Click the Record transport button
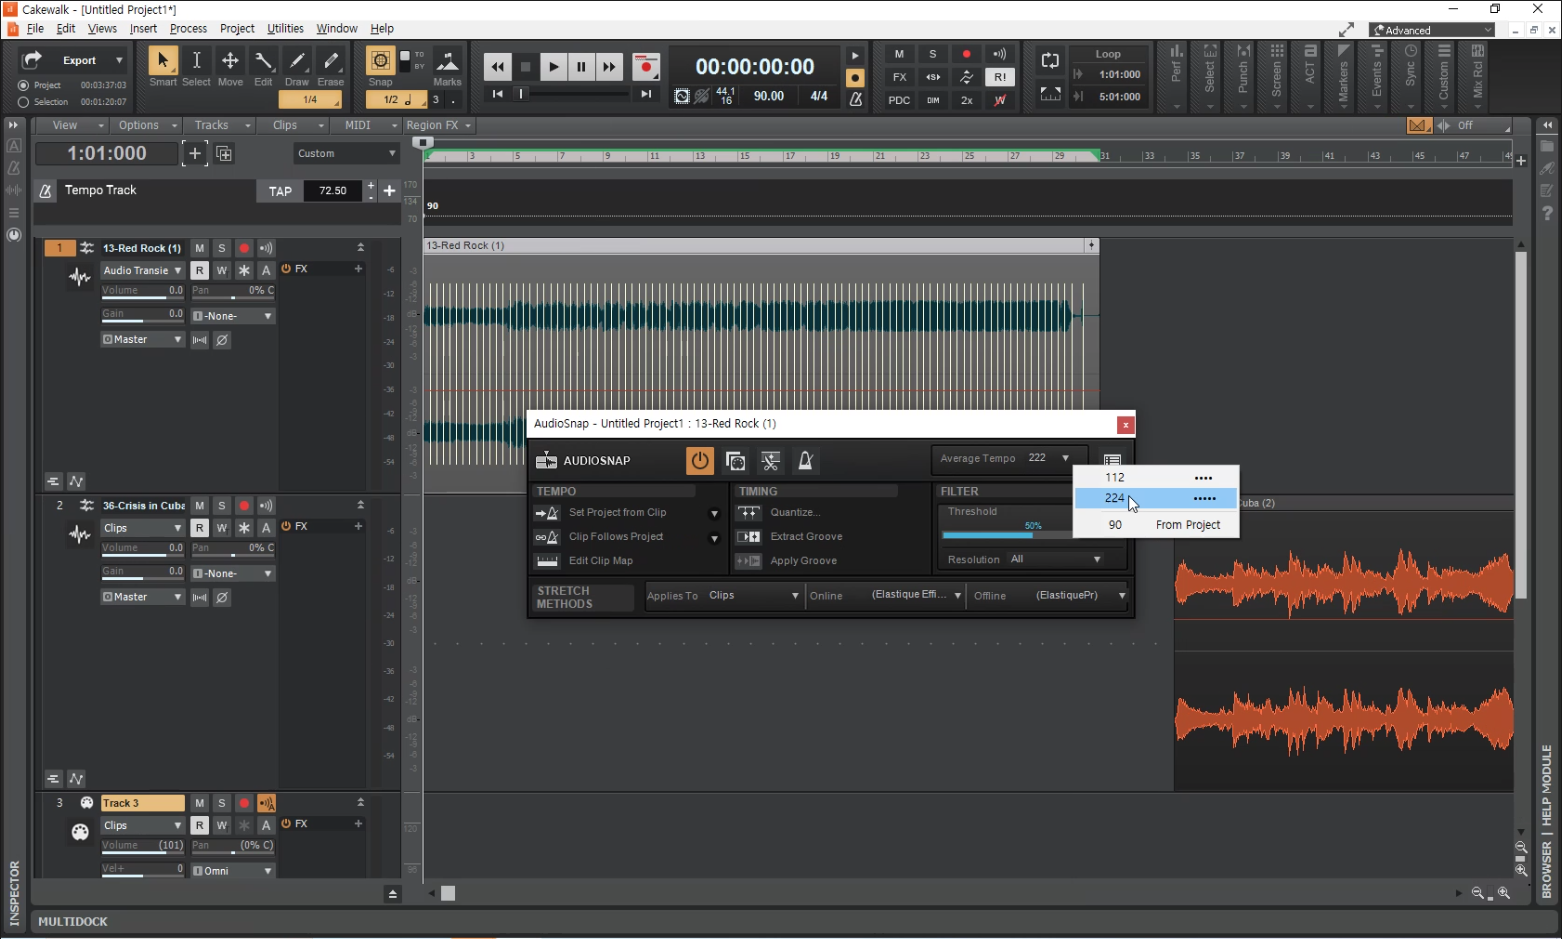The width and height of the screenshot is (1562, 939). (646, 67)
